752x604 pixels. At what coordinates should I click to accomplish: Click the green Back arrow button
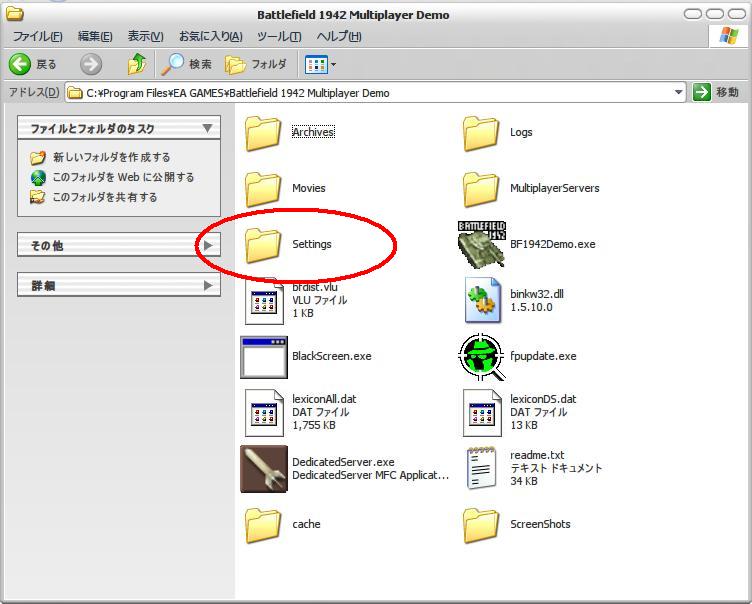tap(20, 64)
